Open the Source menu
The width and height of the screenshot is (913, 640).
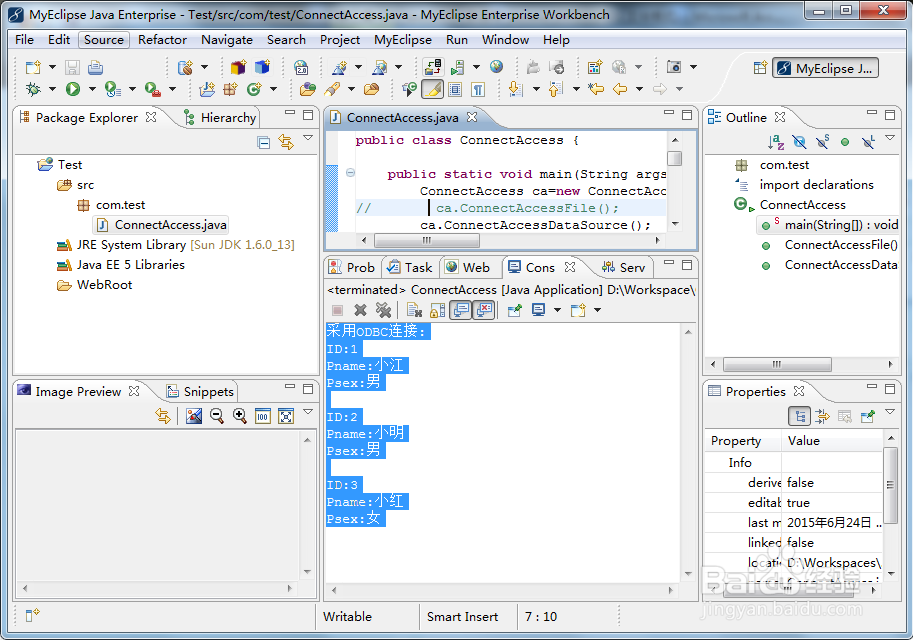point(103,40)
